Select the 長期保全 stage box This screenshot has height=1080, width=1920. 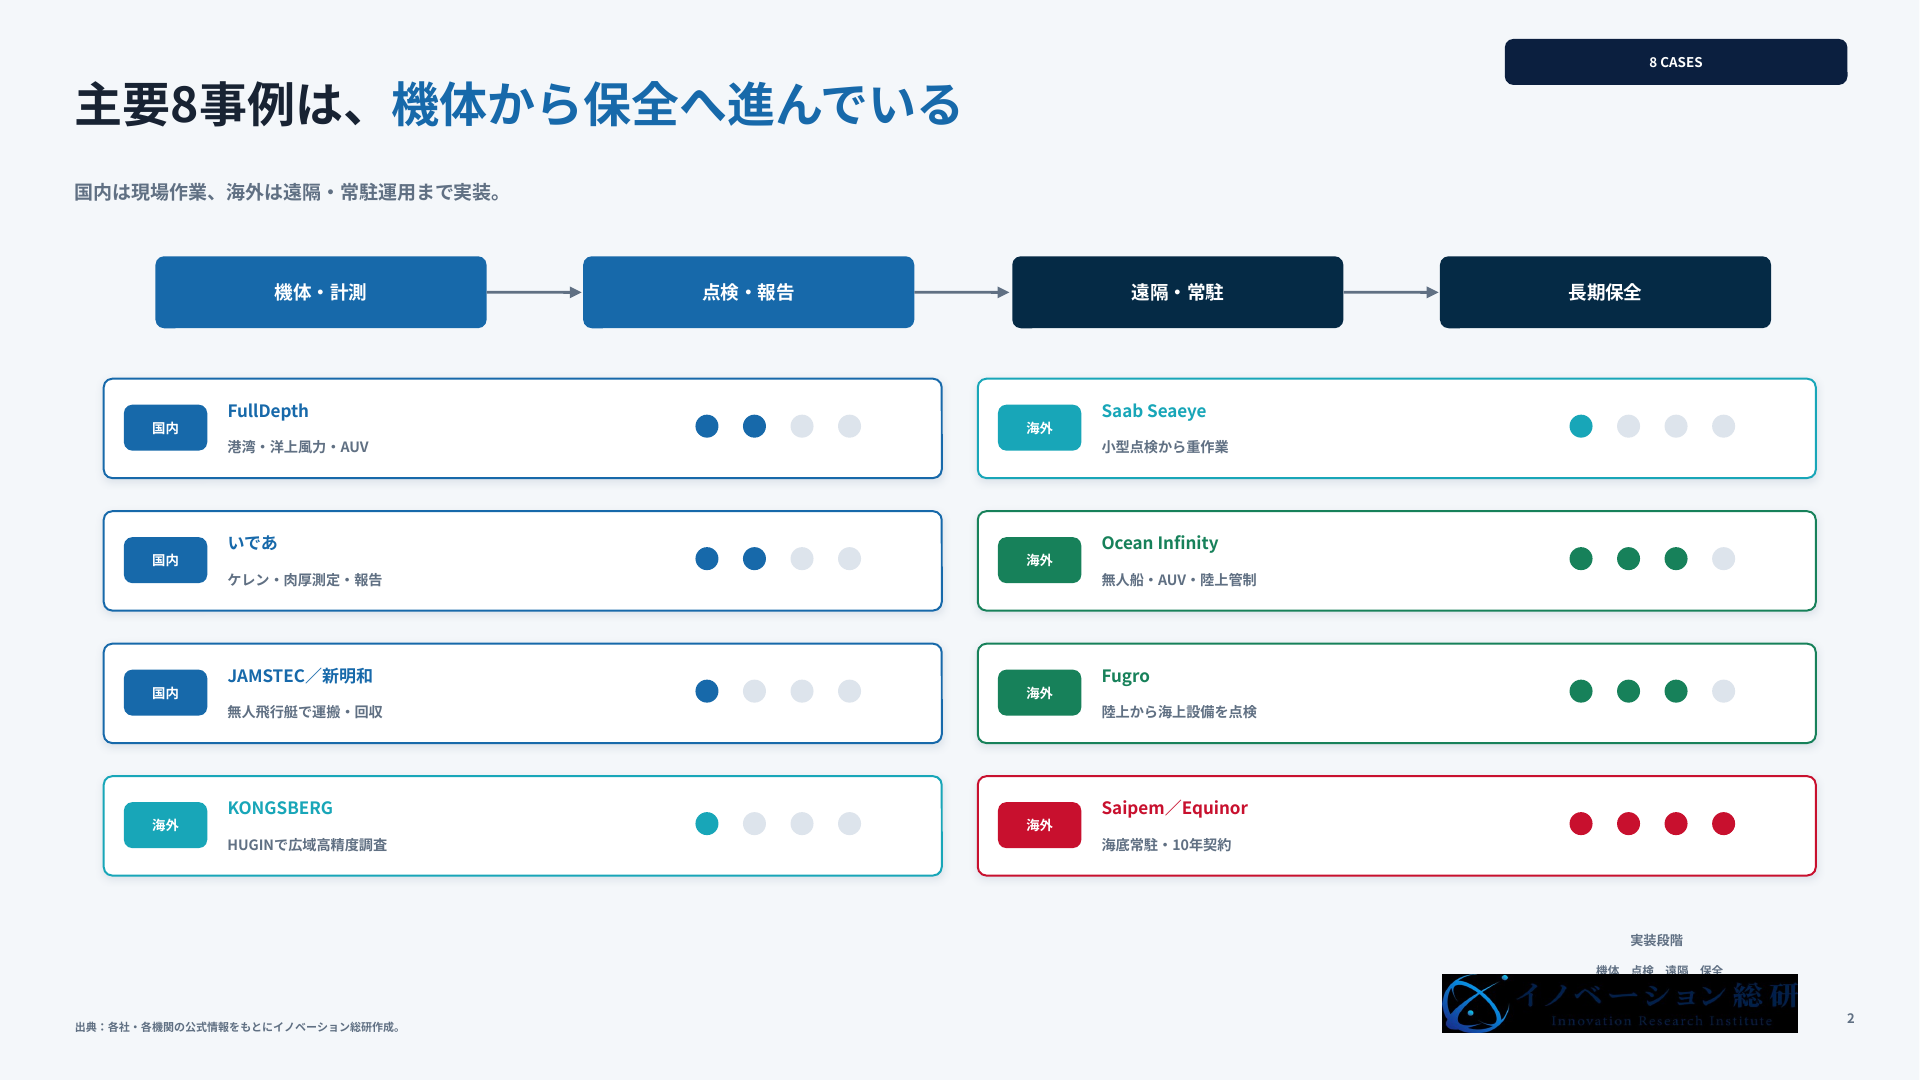pos(1605,292)
